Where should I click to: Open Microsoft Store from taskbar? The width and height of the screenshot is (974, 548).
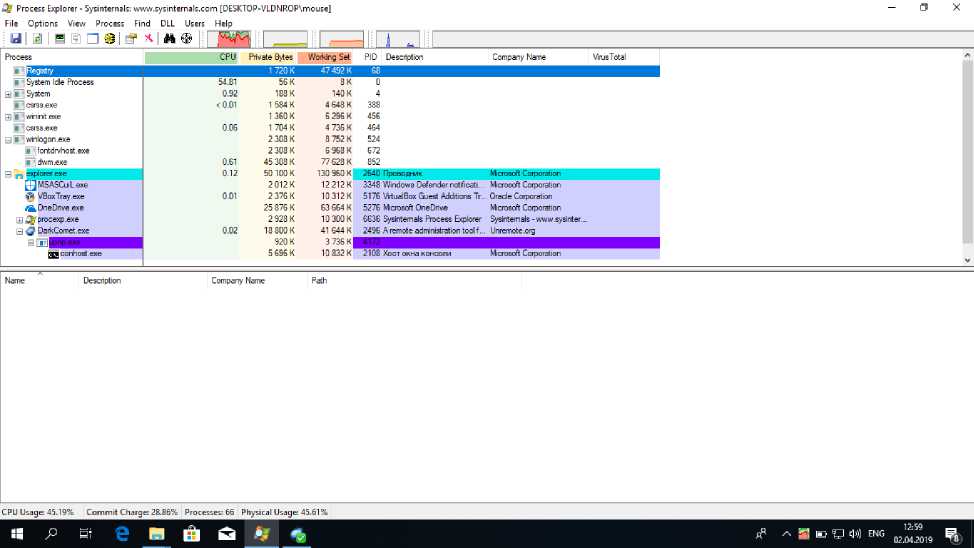pyautogui.click(x=191, y=534)
